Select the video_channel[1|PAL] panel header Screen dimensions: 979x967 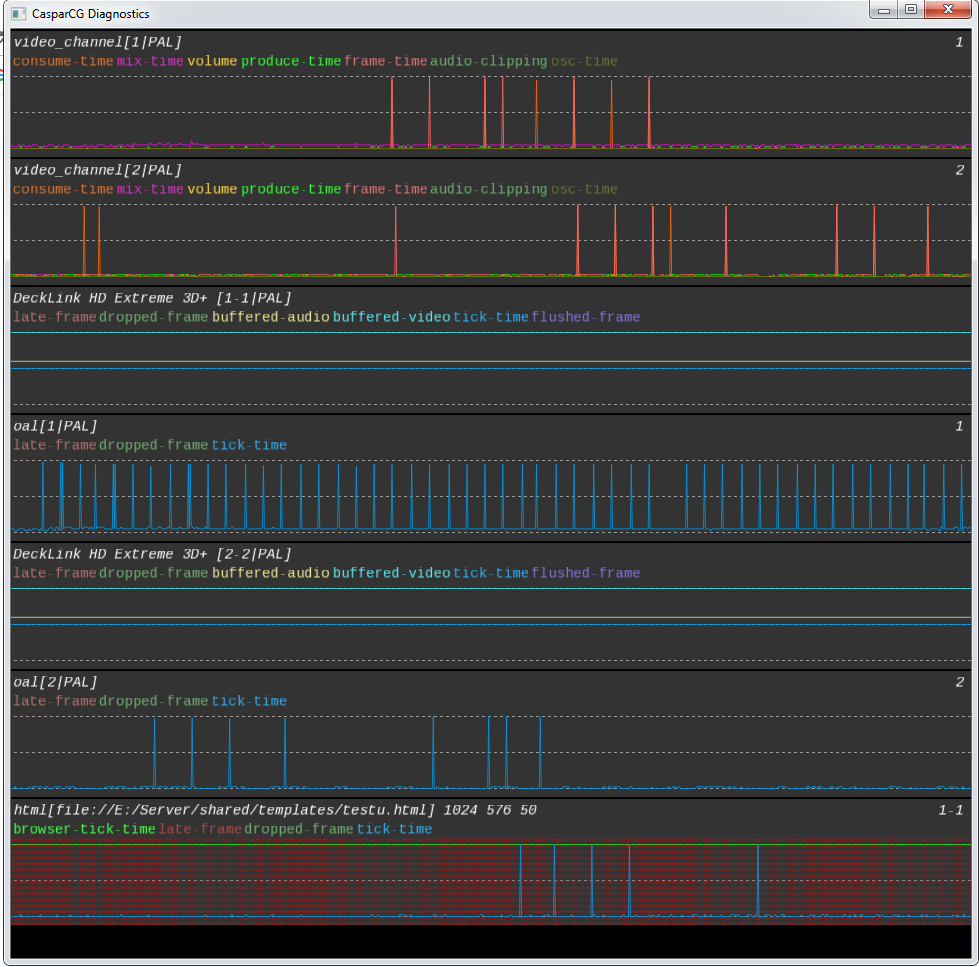100,42
